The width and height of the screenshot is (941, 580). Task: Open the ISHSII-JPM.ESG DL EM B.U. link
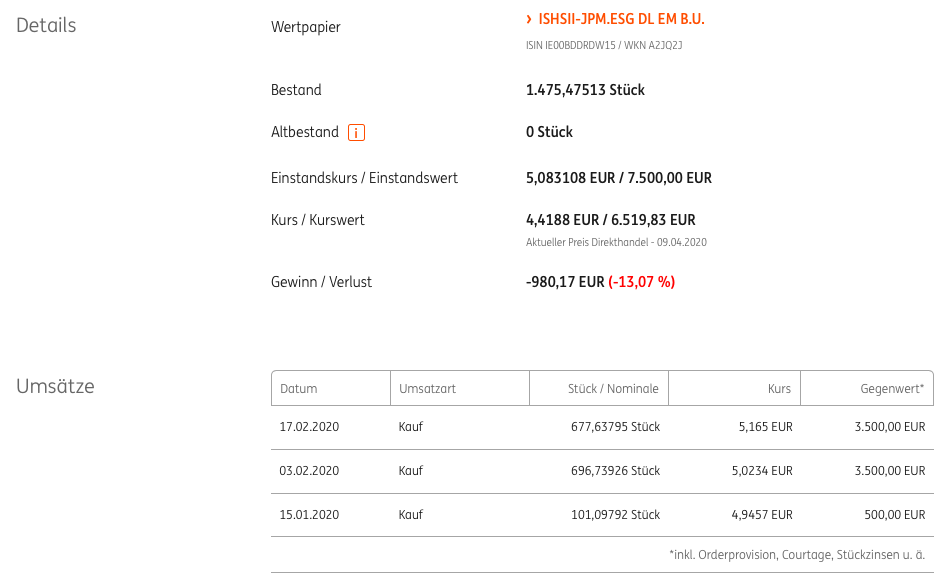621,19
